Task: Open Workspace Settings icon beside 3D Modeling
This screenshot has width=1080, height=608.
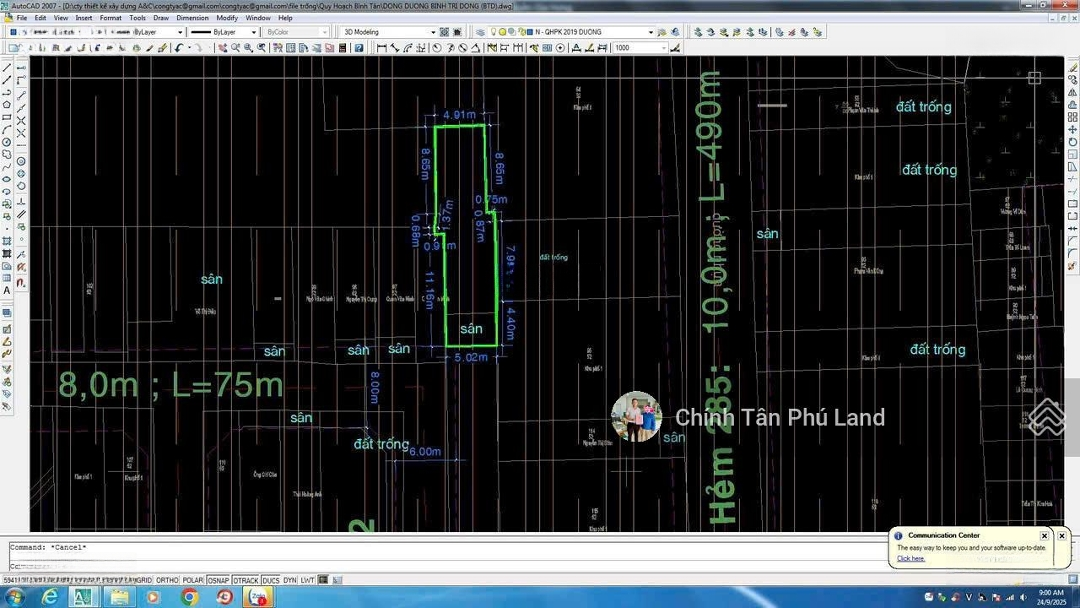Action: pyautogui.click(x=445, y=32)
